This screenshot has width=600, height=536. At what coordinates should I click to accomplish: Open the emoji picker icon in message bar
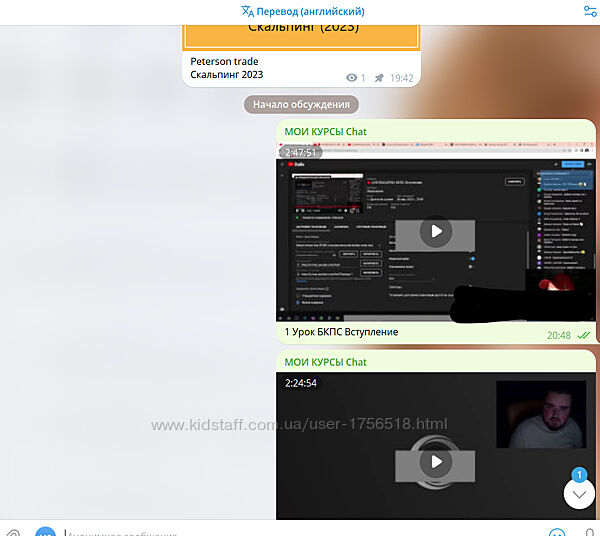[557, 531]
